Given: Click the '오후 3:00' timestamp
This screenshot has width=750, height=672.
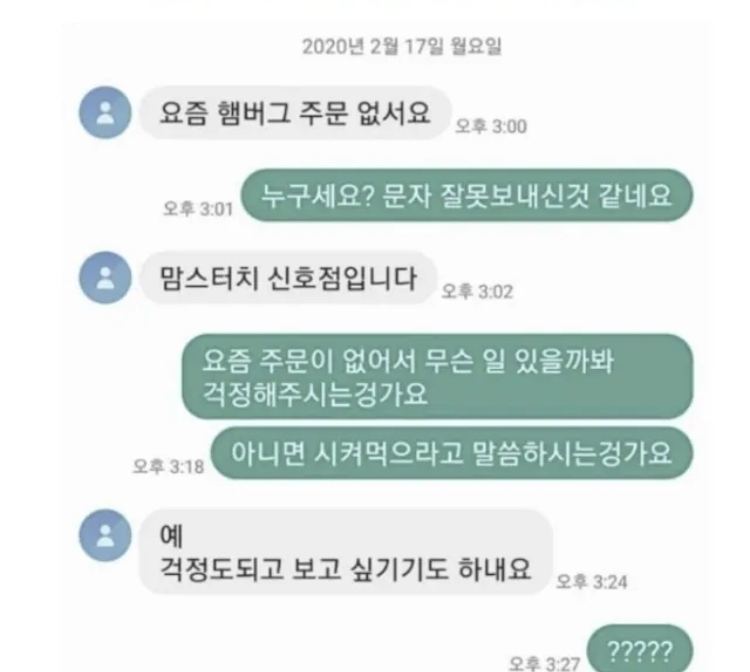Looking at the screenshot, I should [491, 126].
